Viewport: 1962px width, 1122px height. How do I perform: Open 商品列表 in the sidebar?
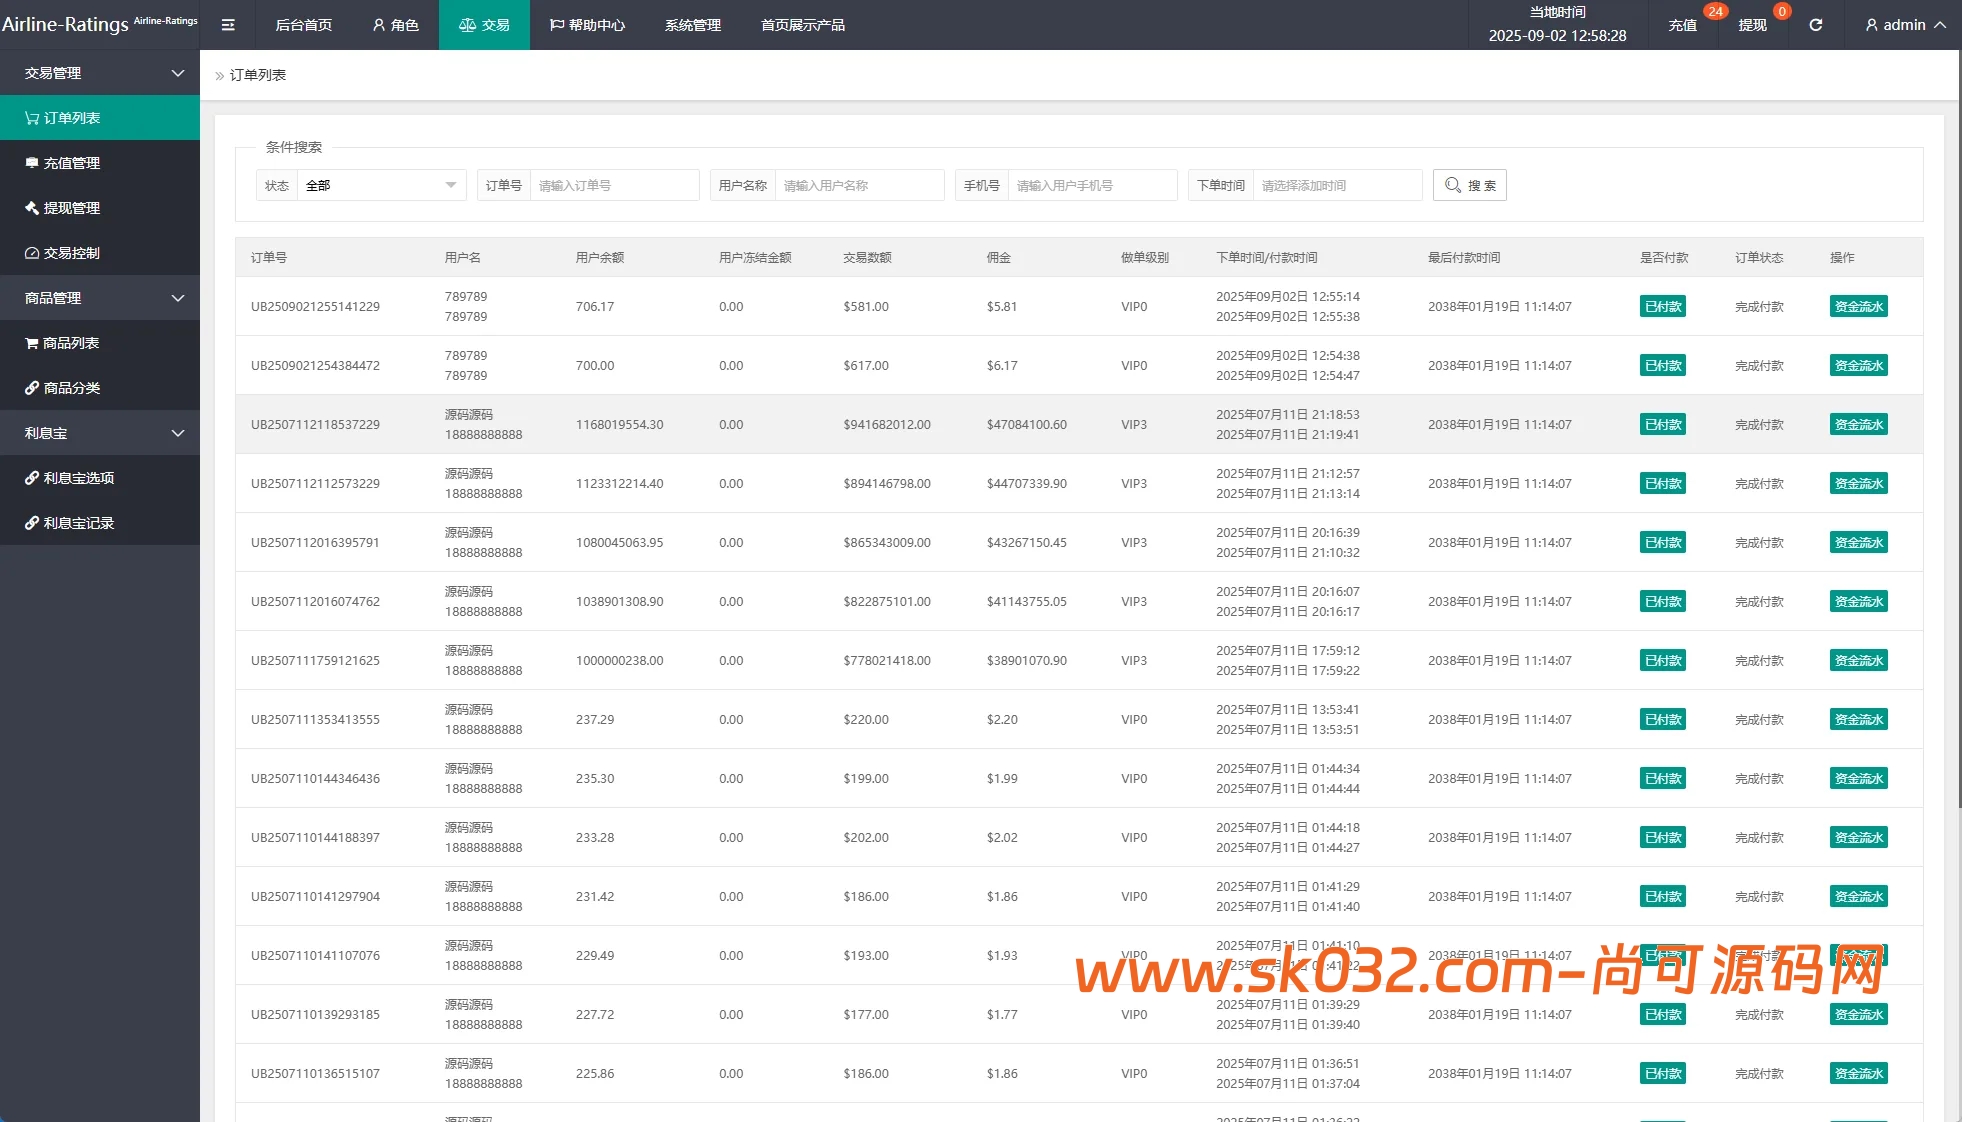[x=71, y=343]
